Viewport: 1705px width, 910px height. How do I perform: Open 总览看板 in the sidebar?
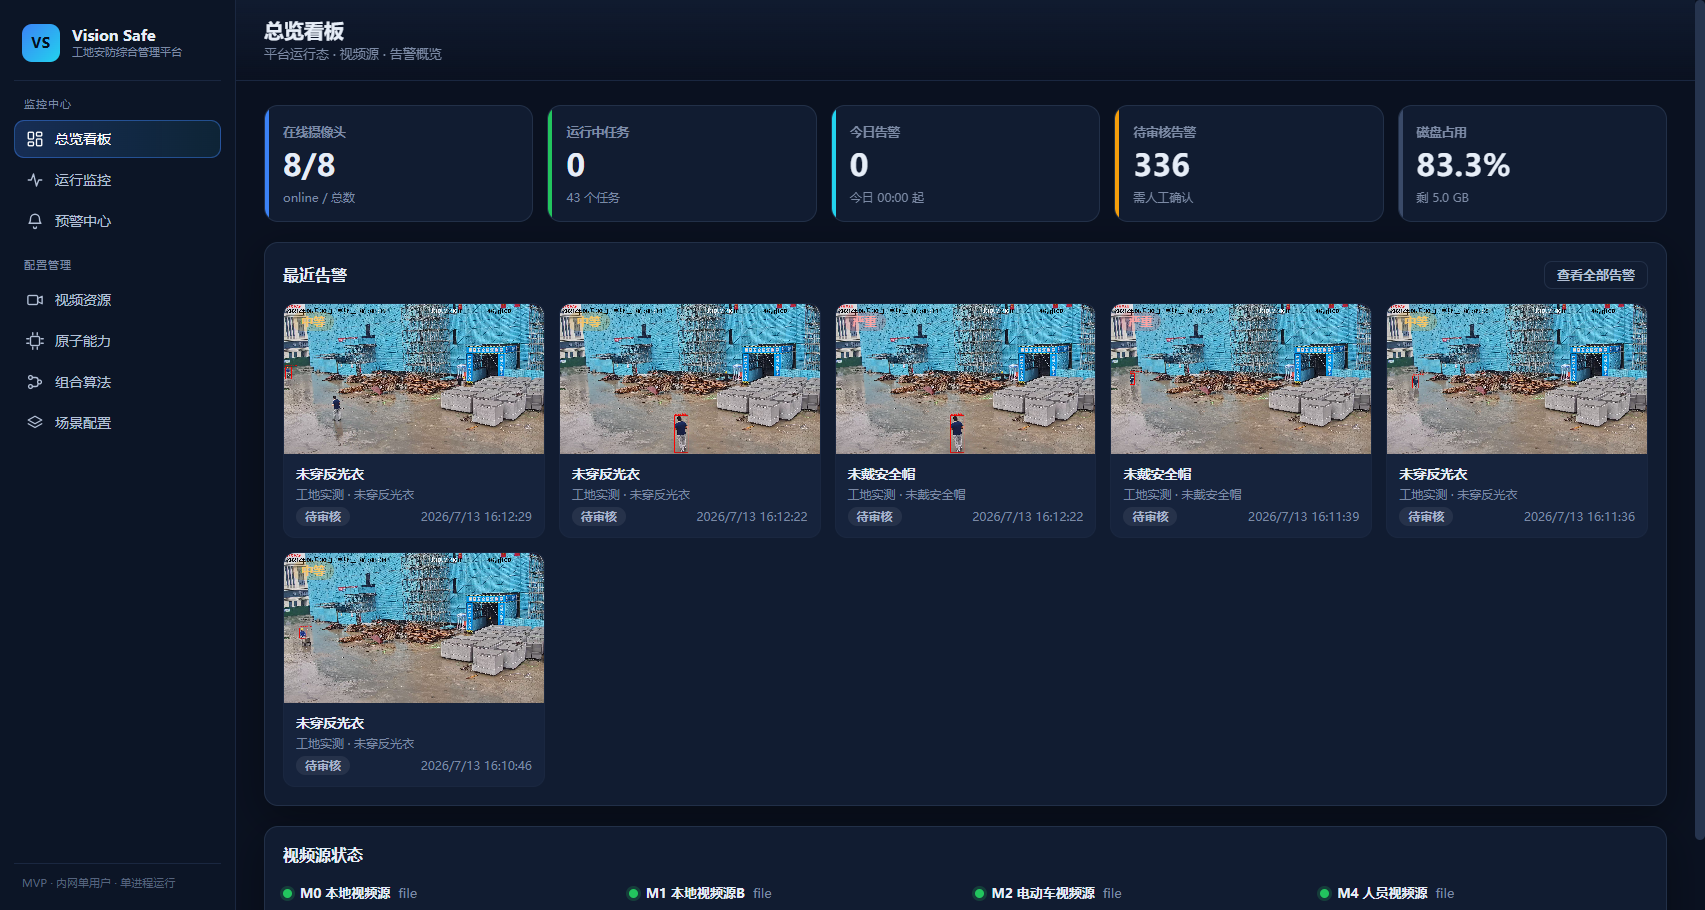[117, 139]
